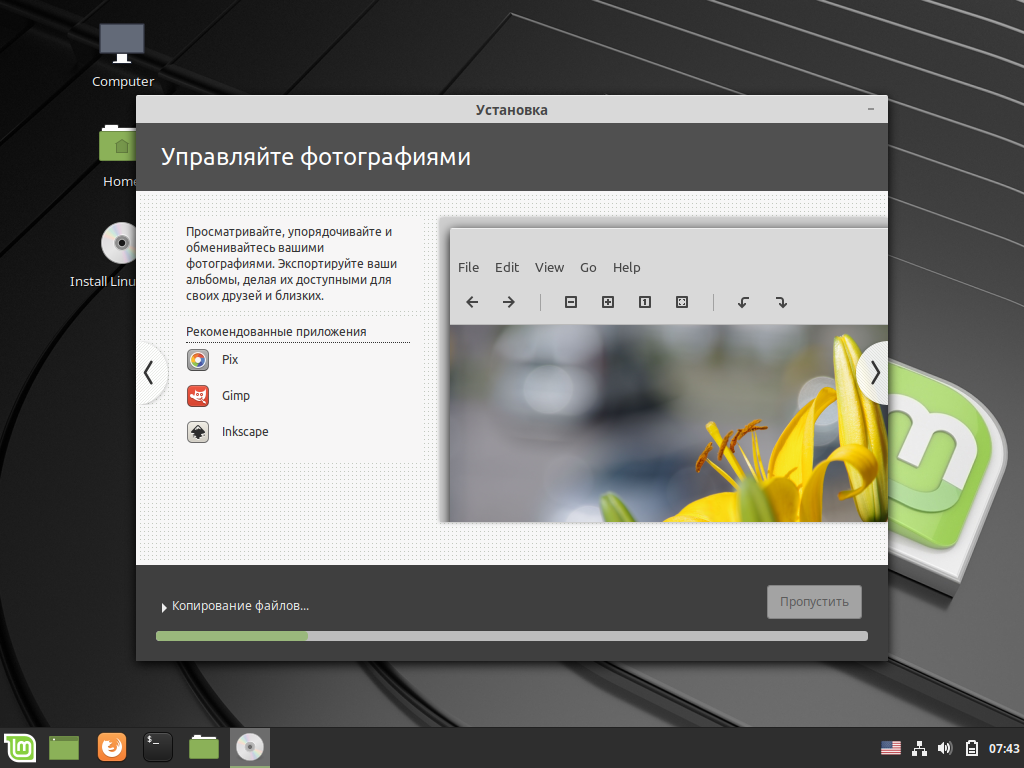Click the clock showing 07:43
This screenshot has height=768, width=1024.
tap(1004, 748)
